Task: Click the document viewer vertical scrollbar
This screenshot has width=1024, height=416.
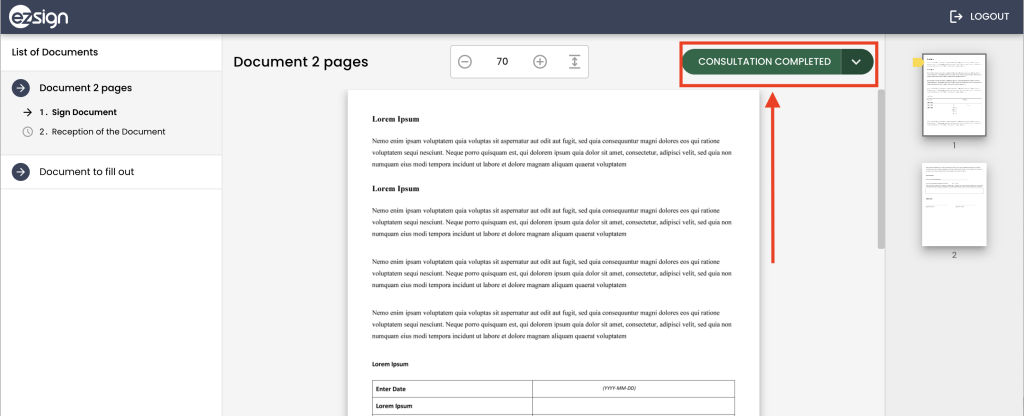Action: [880, 170]
